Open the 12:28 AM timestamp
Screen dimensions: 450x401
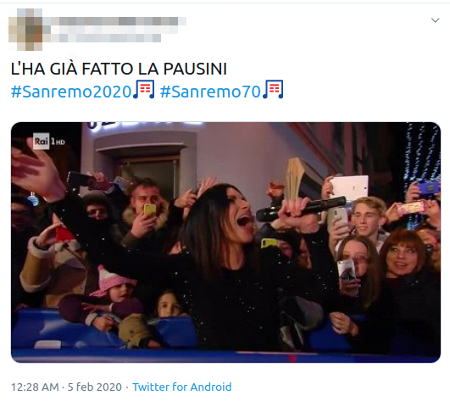35,387
